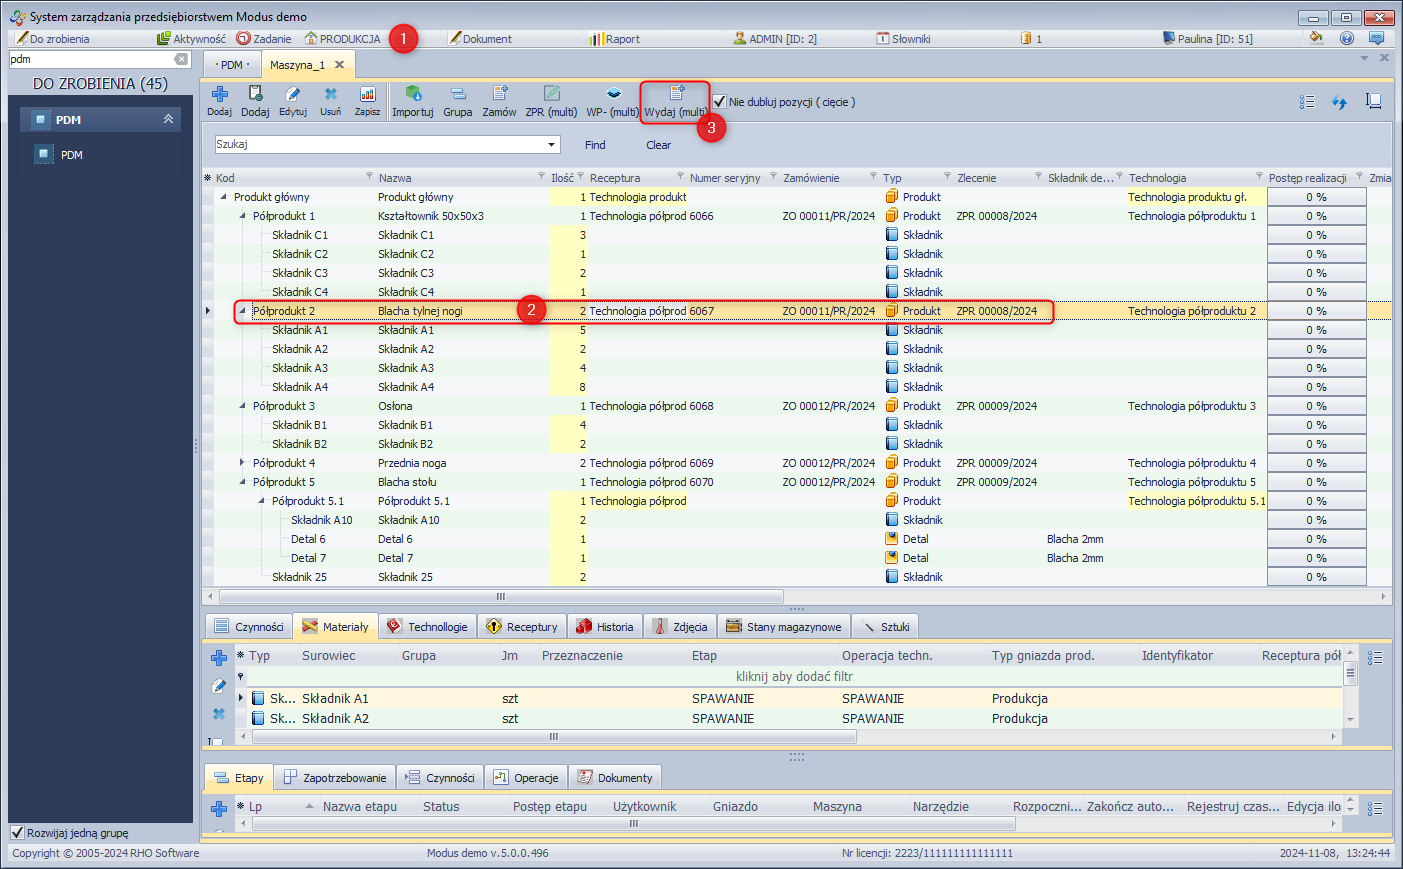Collapse the Półprodukt 1 tree node
The width and height of the screenshot is (1403, 869).
[x=242, y=216]
